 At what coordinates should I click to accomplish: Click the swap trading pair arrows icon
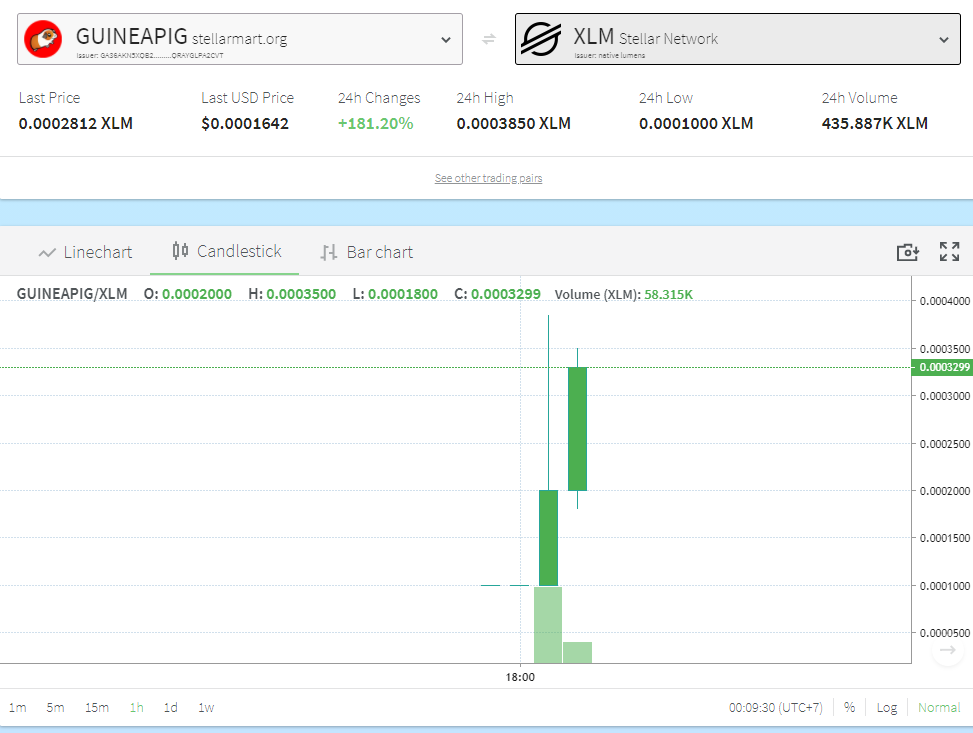pyautogui.click(x=489, y=39)
